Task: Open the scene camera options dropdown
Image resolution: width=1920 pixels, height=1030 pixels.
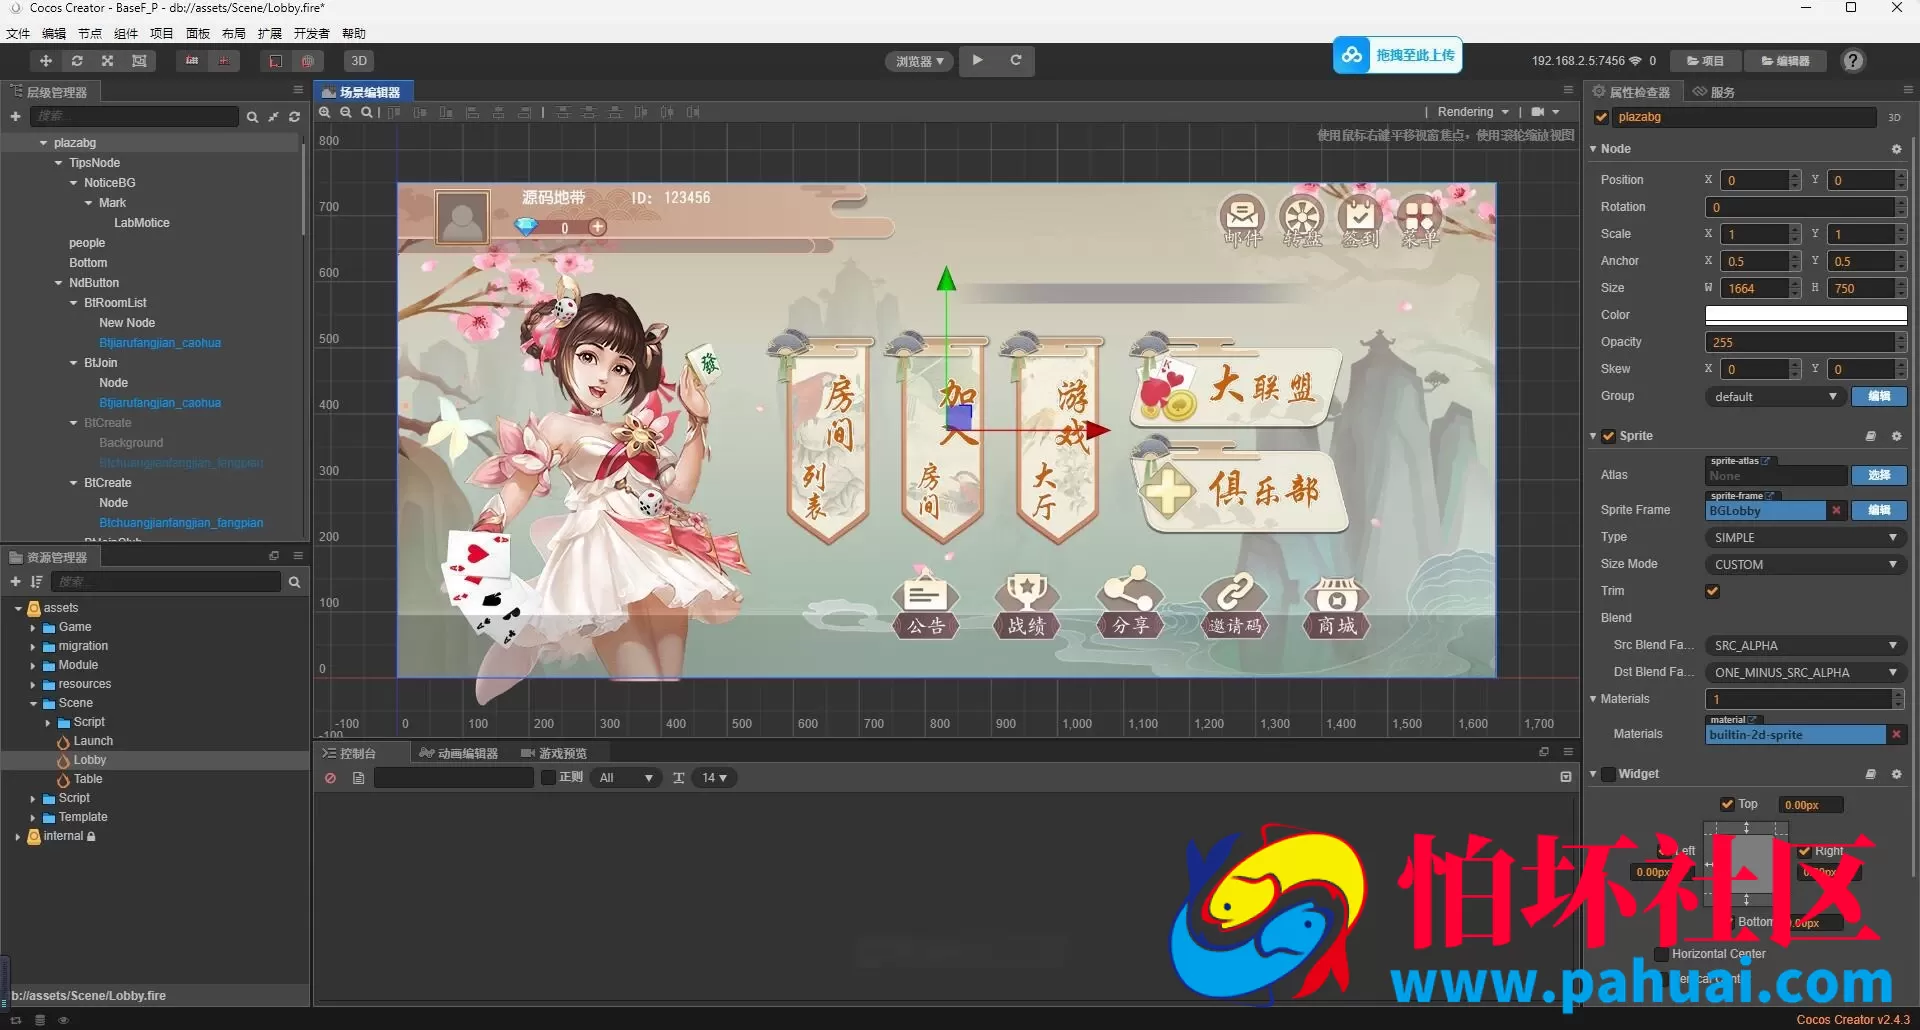Action: [1545, 112]
